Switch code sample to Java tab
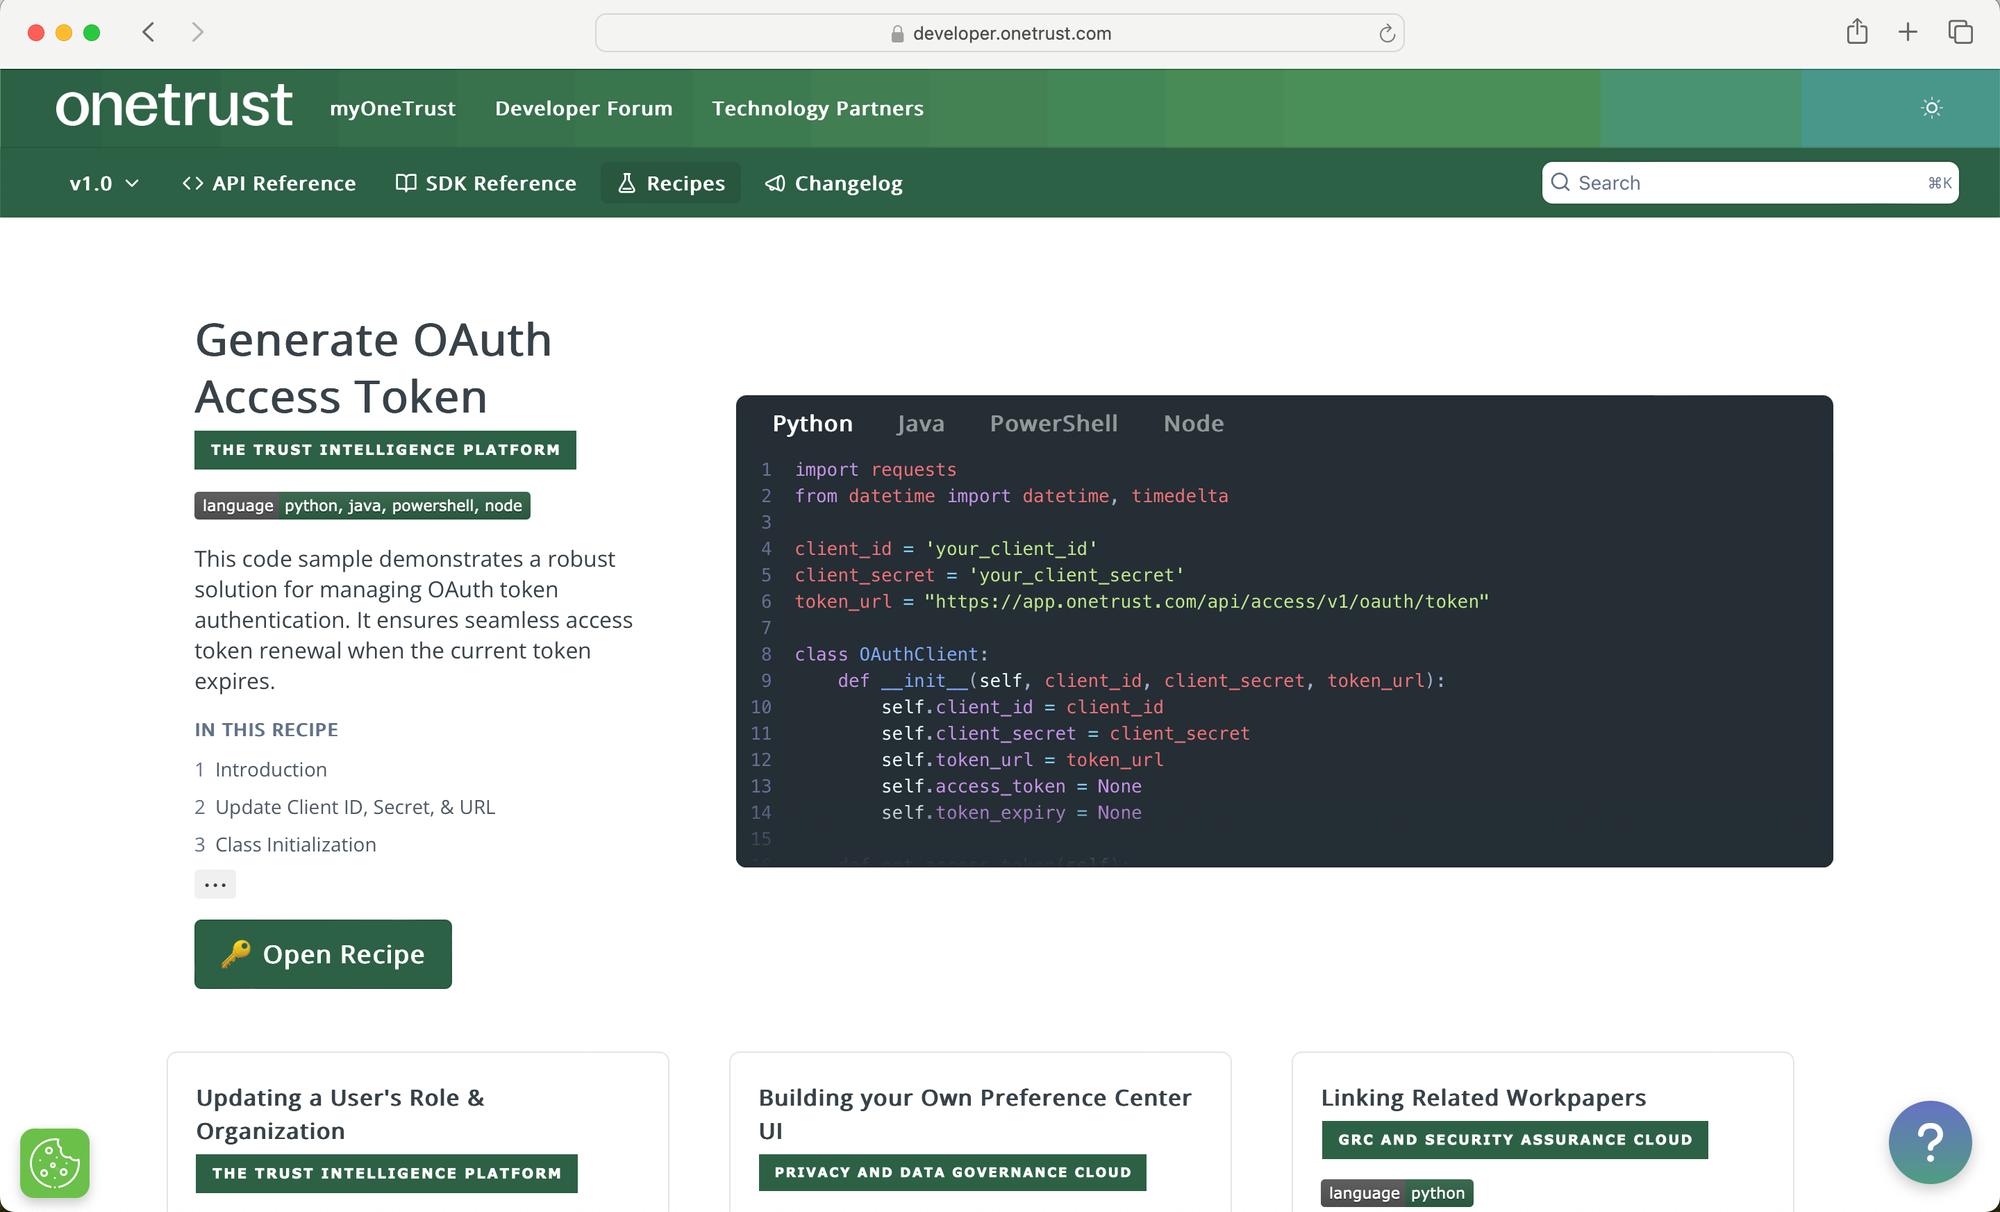The height and width of the screenshot is (1212, 2000). coord(920,423)
